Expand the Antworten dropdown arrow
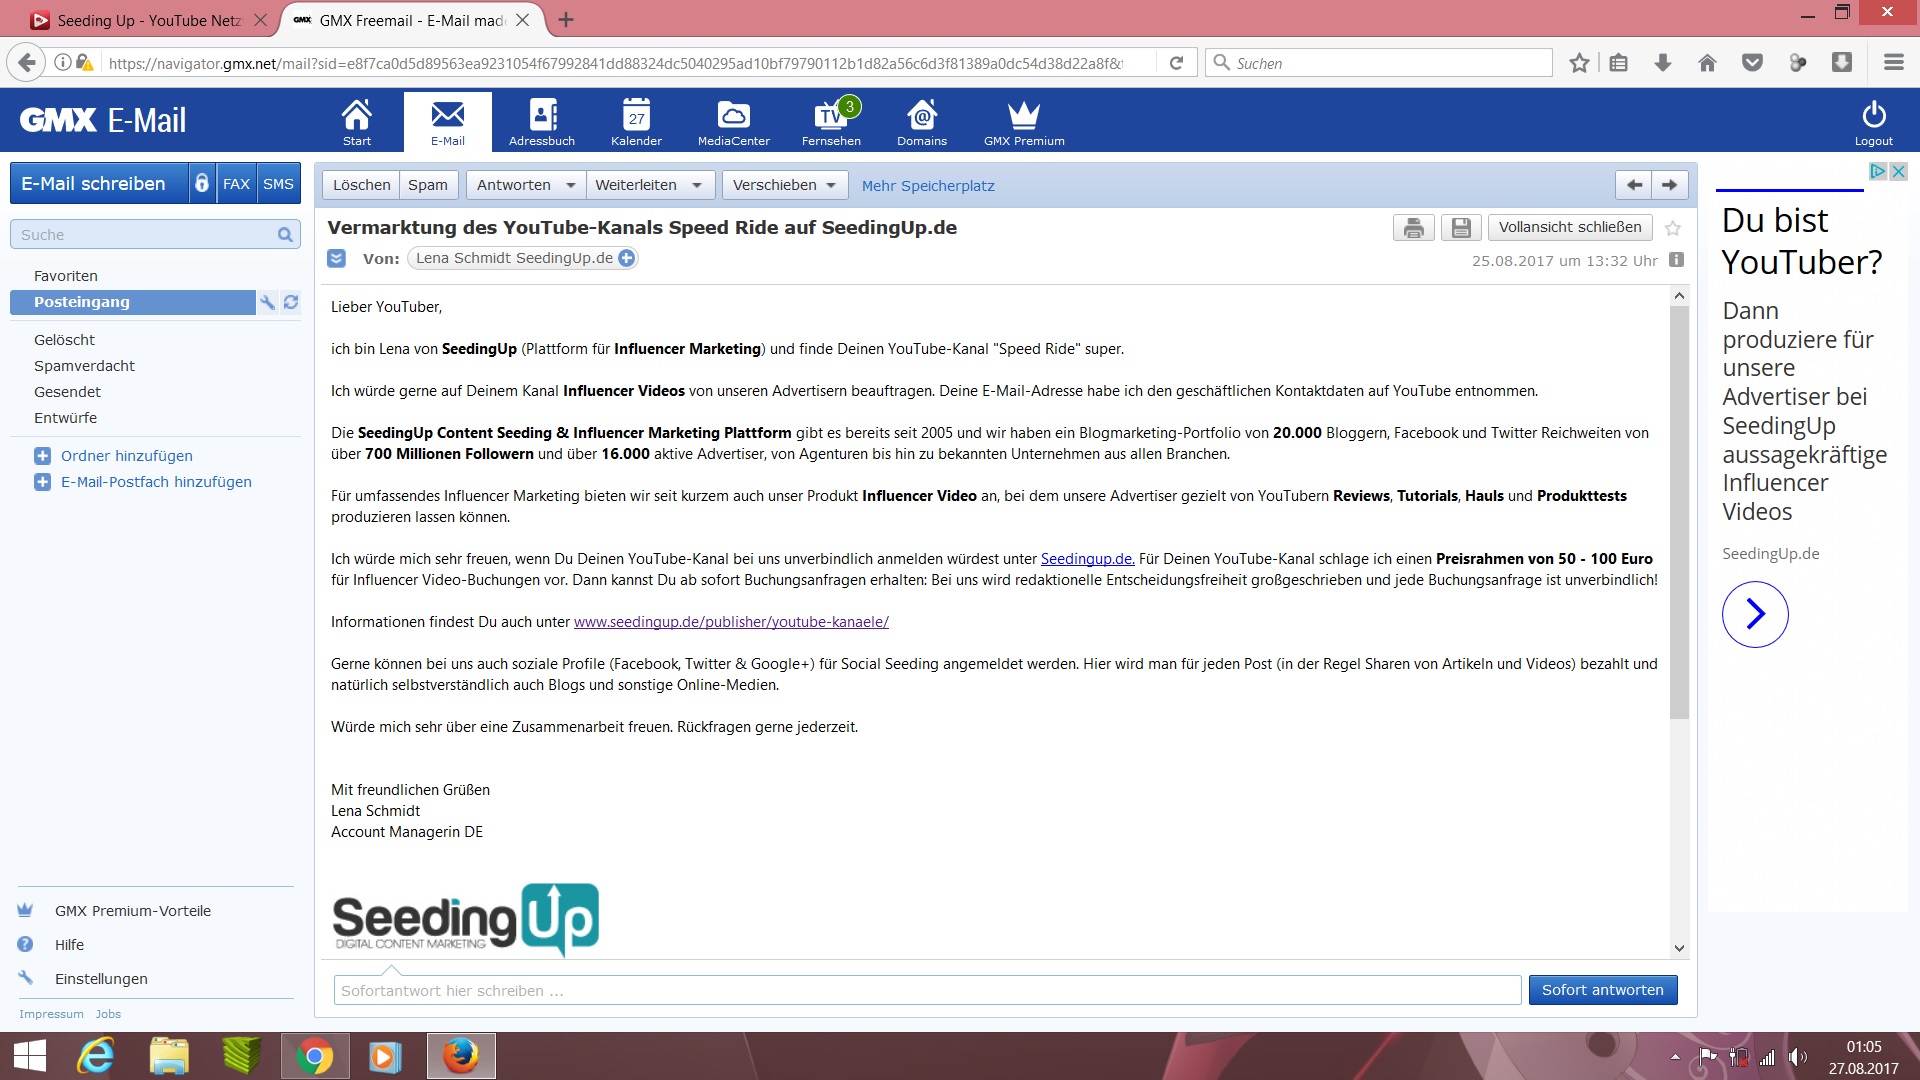 click(x=570, y=186)
